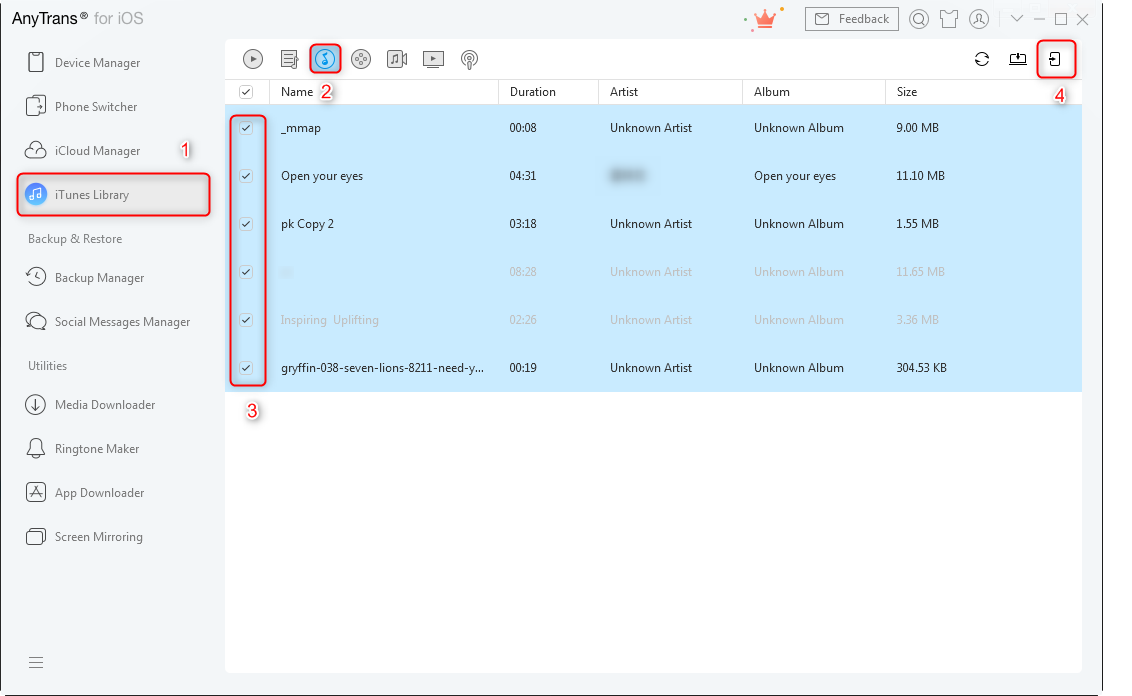Click the user account icon
The height and width of the screenshot is (696, 1132).
click(x=979, y=19)
